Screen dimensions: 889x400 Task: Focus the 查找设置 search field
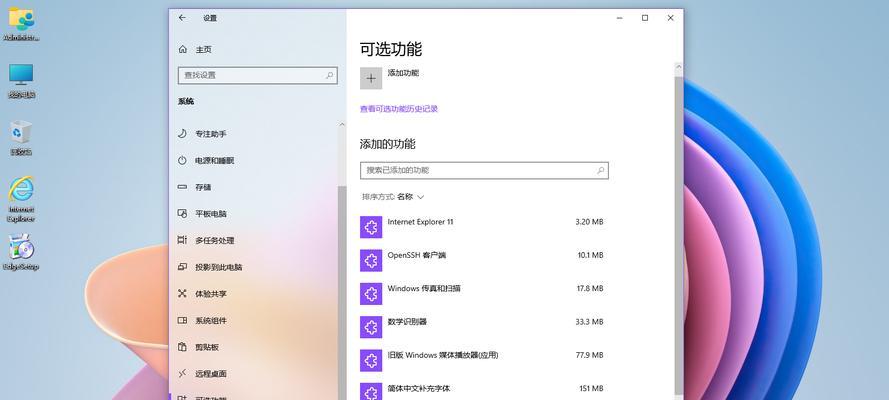point(258,75)
